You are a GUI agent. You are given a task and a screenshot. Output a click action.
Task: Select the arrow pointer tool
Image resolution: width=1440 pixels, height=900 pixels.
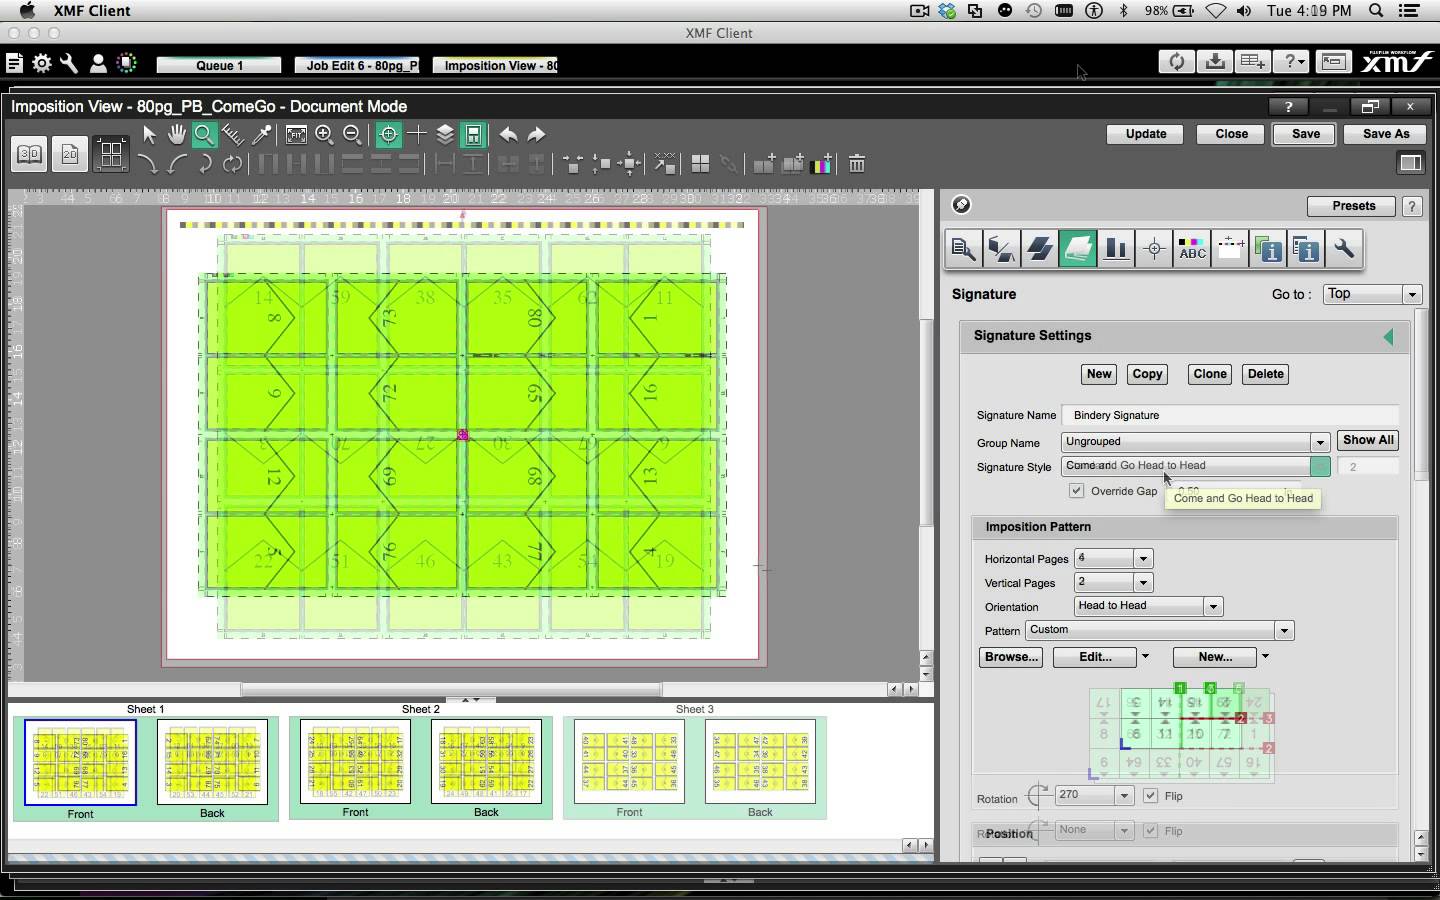coord(149,134)
